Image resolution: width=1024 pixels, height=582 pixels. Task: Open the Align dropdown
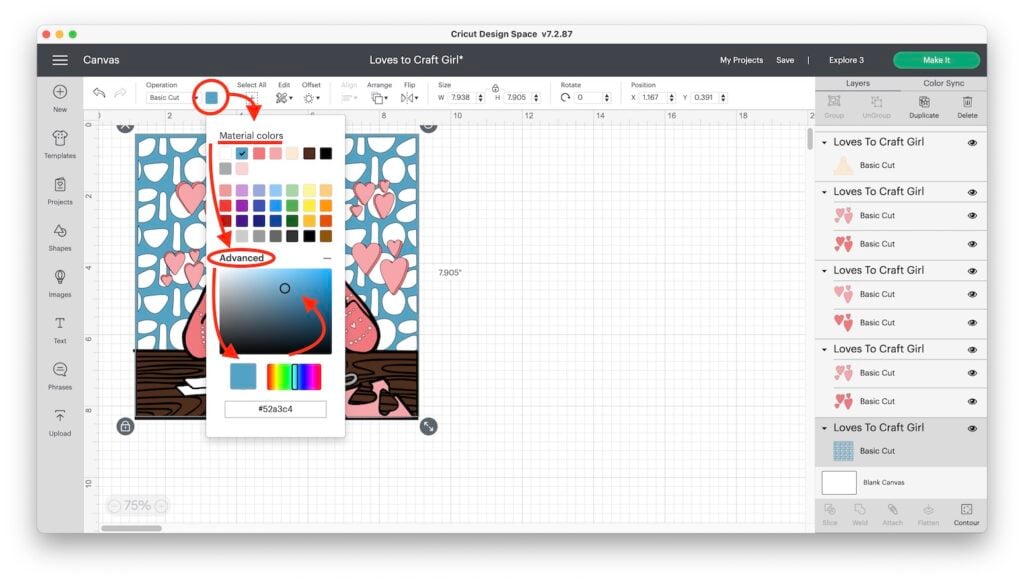pos(349,98)
